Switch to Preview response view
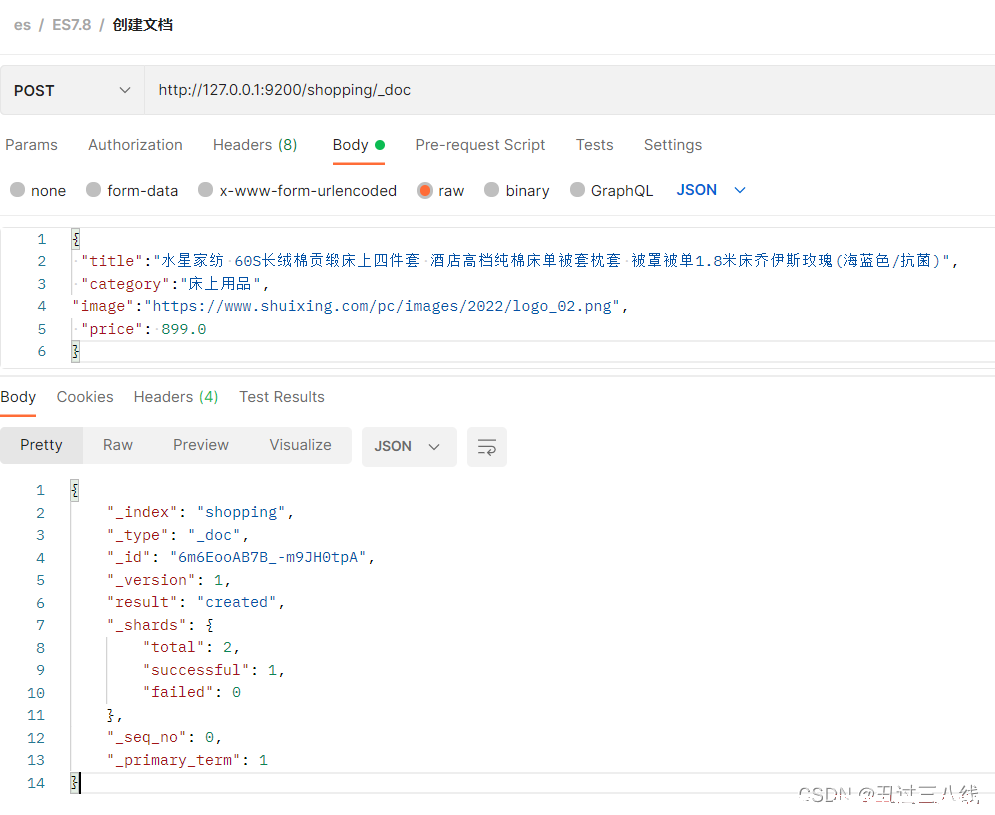 click(201, 445)
